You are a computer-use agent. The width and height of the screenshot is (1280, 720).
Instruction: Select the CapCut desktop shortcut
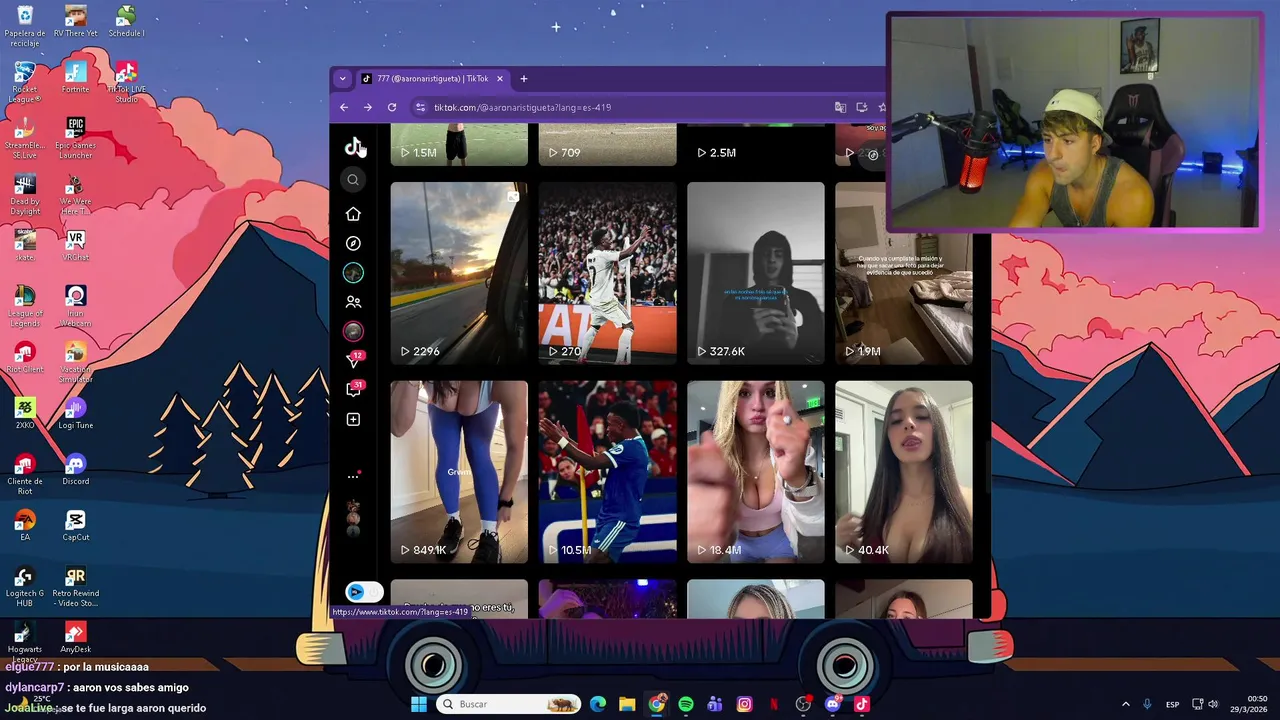click(76, 525)
